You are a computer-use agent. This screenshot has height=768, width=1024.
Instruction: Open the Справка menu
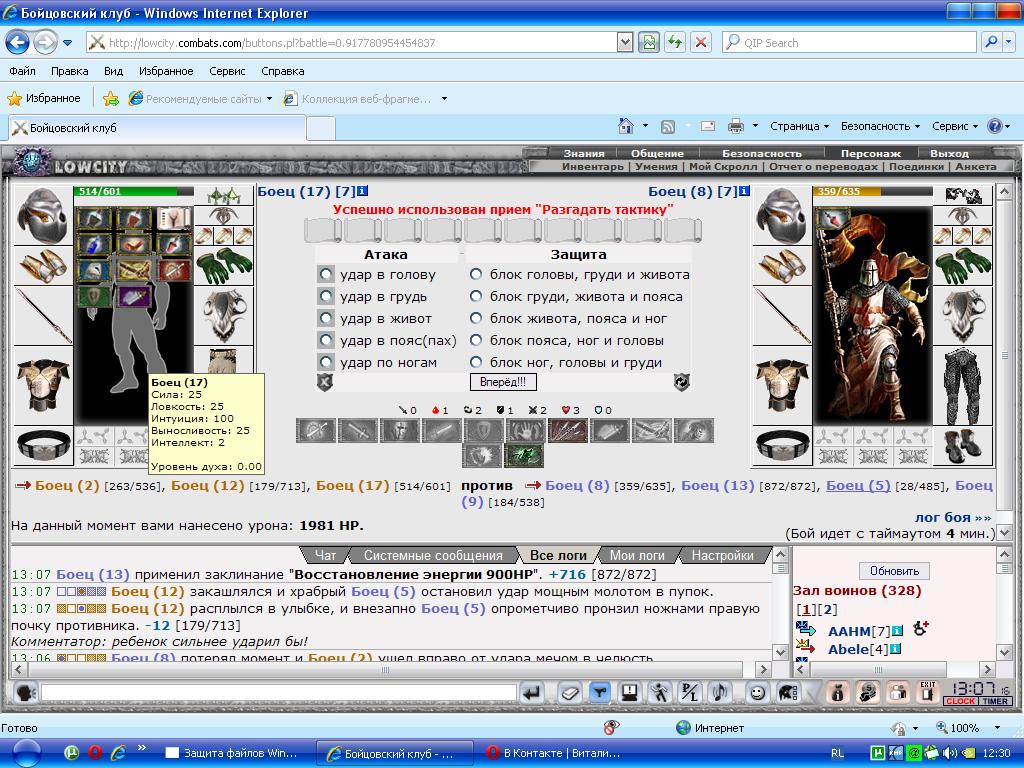282,71
